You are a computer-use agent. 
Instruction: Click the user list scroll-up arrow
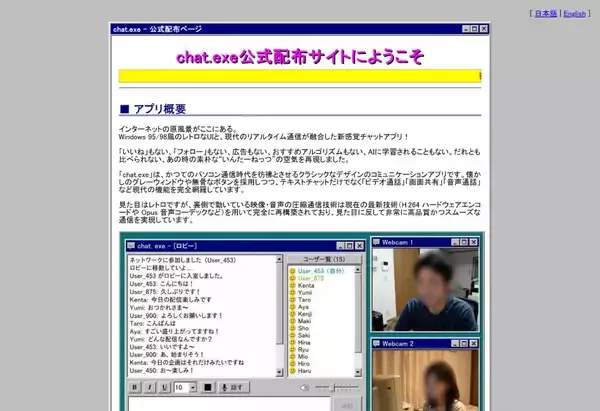(358, 270)
